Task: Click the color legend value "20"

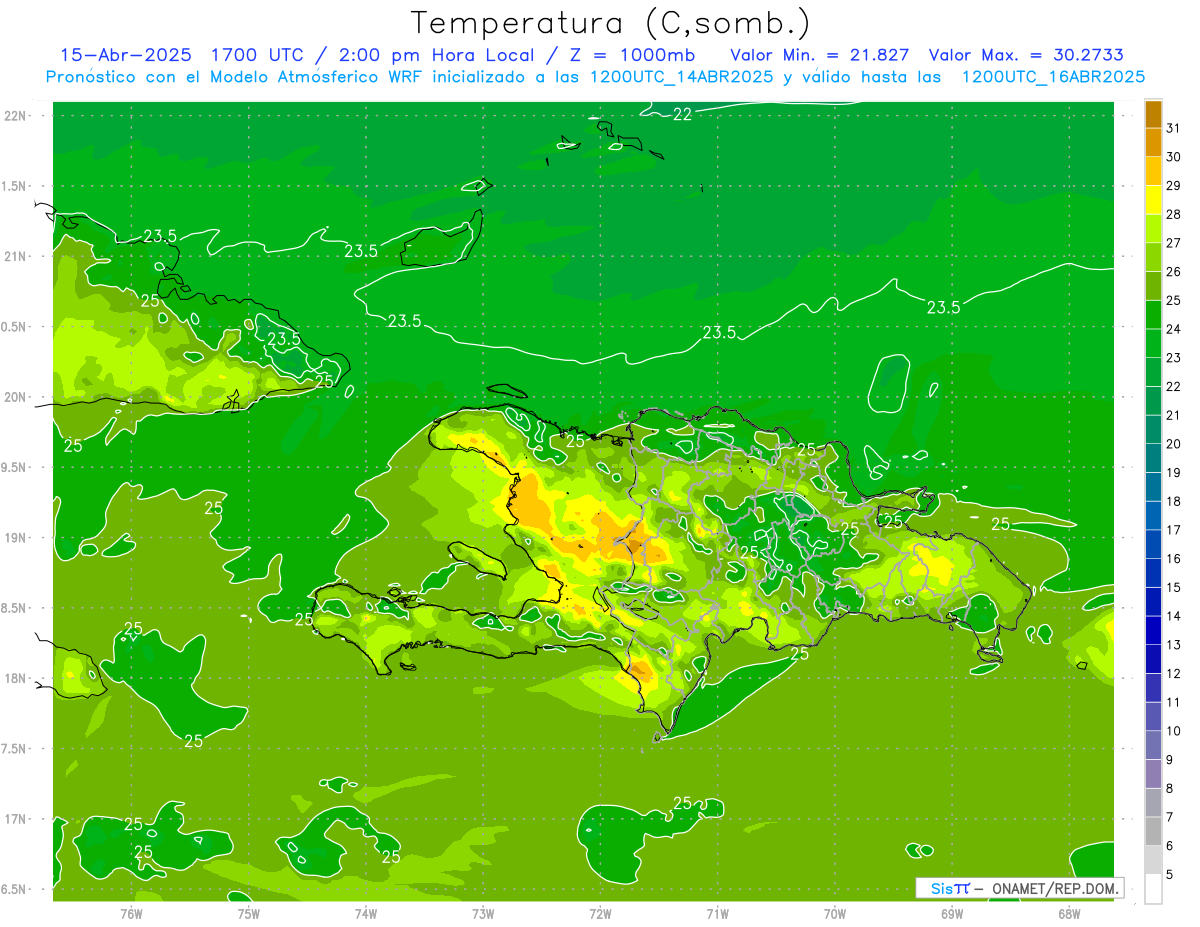Action: click(x=1174, y=444)
